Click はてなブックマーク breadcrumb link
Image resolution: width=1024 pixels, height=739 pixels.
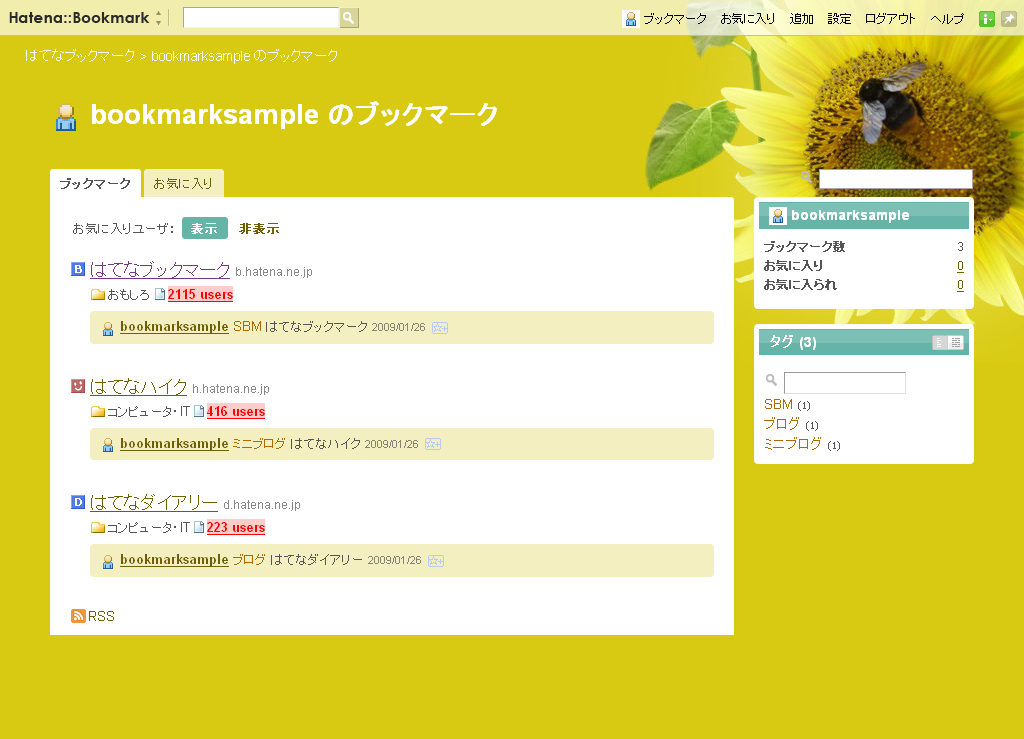[80, 55]
